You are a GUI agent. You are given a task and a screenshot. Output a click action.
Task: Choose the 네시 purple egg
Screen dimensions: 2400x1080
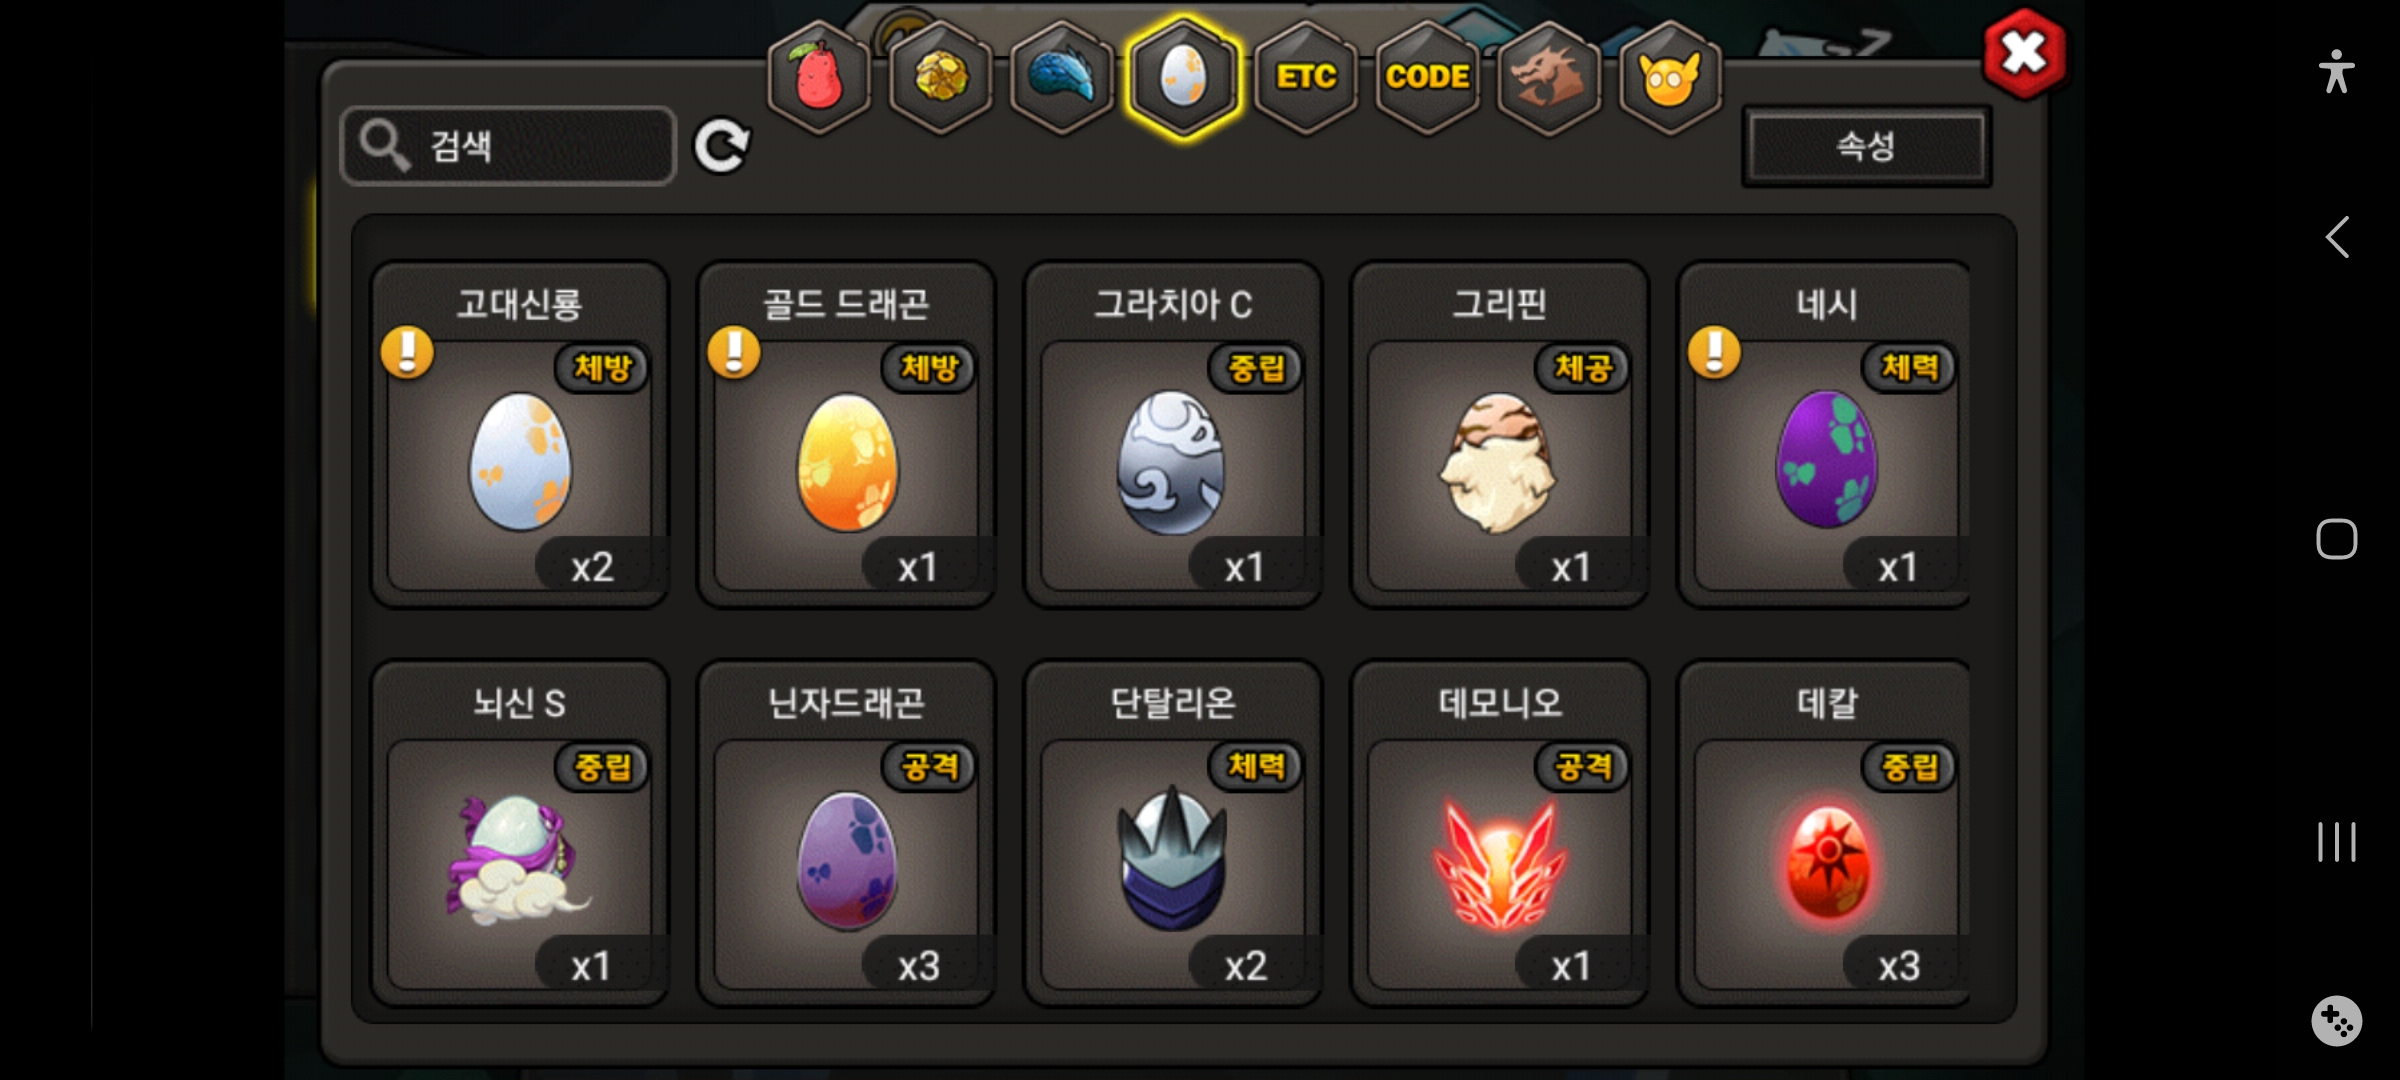point(1826,435)
